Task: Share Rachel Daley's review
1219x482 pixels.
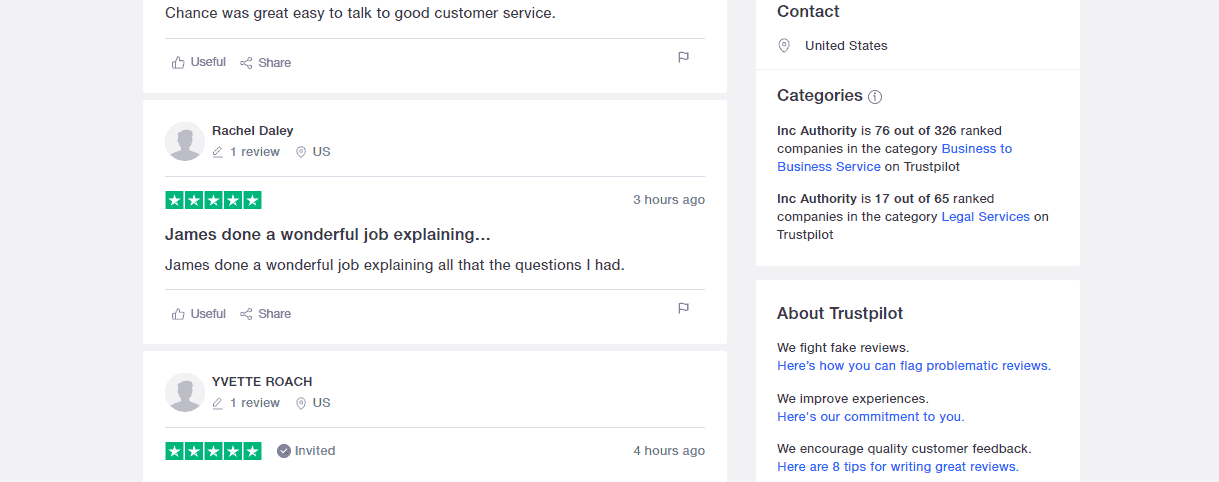Action: click(x=266, y=313)
